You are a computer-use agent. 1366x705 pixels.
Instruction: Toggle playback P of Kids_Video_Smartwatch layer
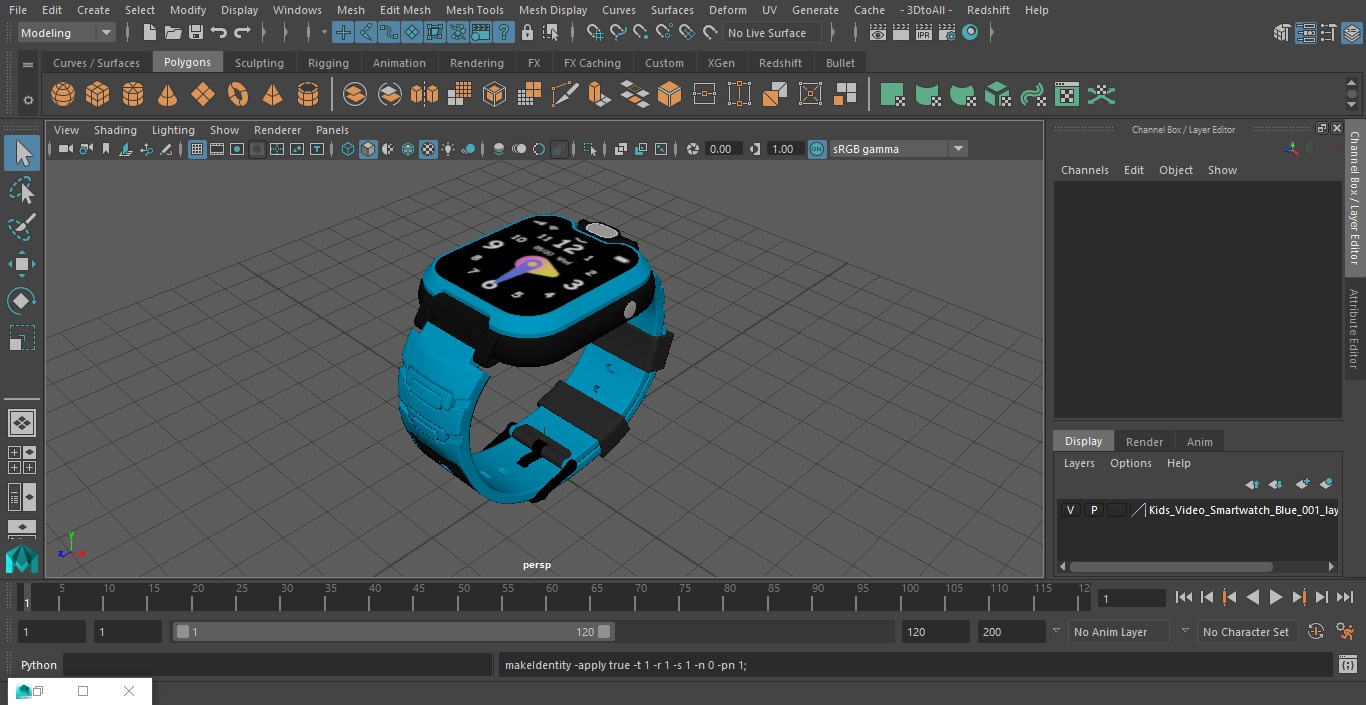[1094, 510]
